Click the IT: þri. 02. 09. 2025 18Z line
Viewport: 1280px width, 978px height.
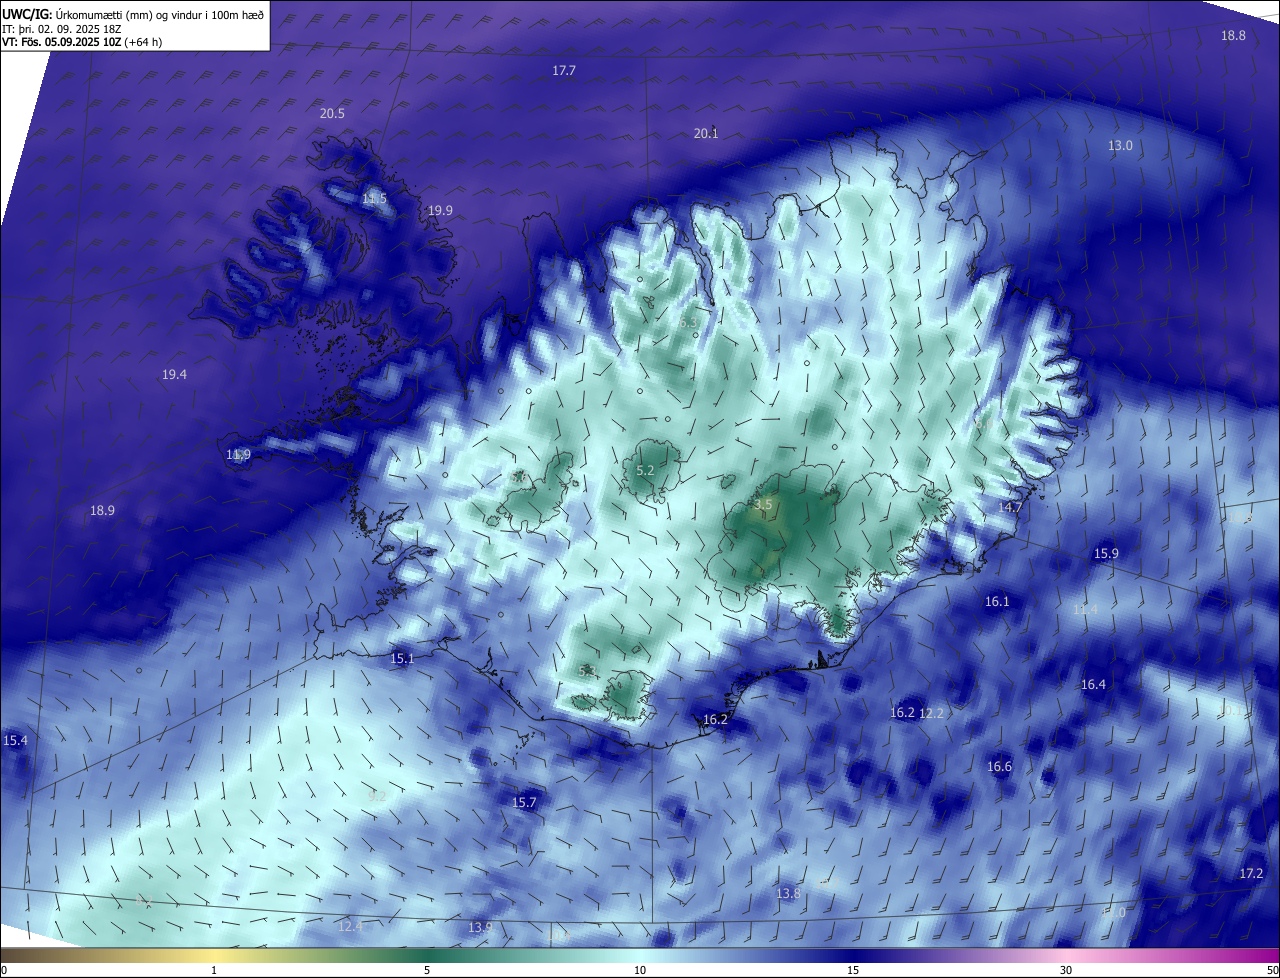tap(62, 28)
